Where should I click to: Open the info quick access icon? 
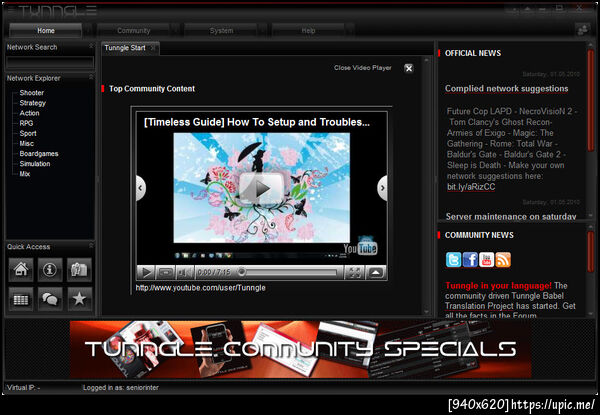[50, 270]
